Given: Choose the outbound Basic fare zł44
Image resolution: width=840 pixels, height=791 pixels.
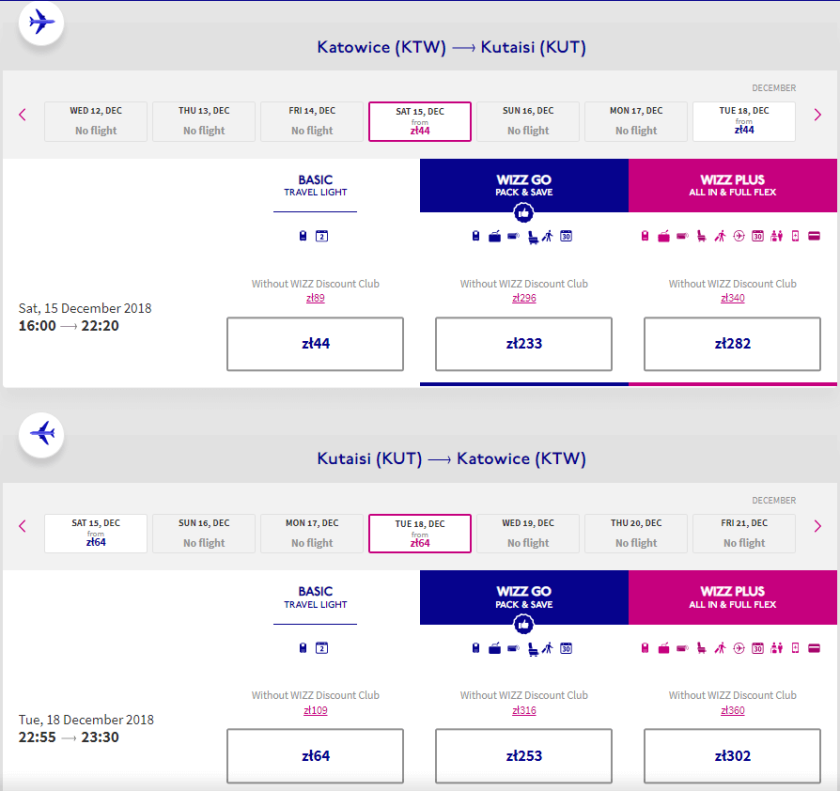Looking at the screenshot, I should (x=315, y=344).
